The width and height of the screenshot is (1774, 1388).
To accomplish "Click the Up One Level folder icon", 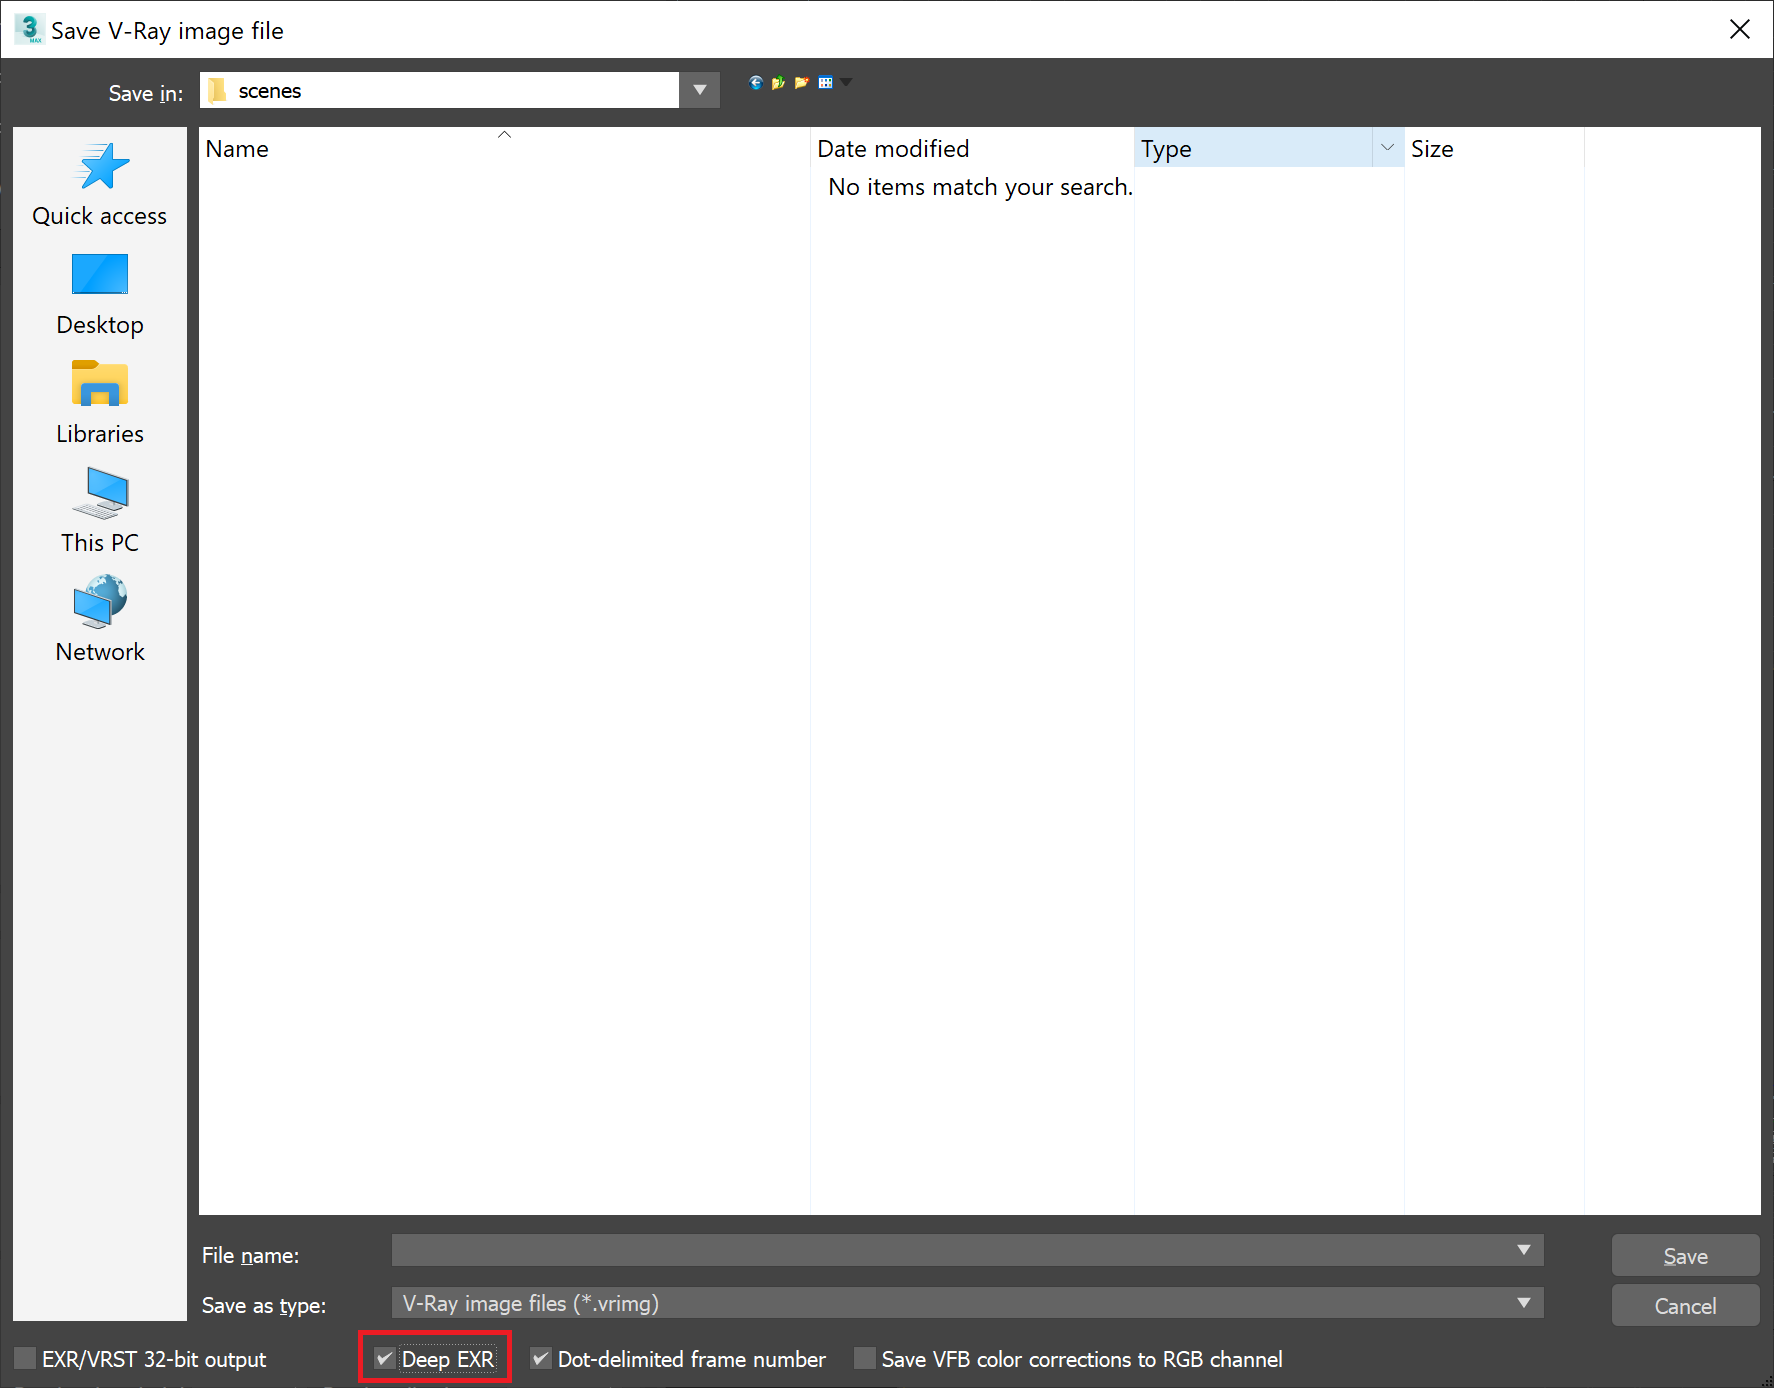I will [x=778, y=83].
